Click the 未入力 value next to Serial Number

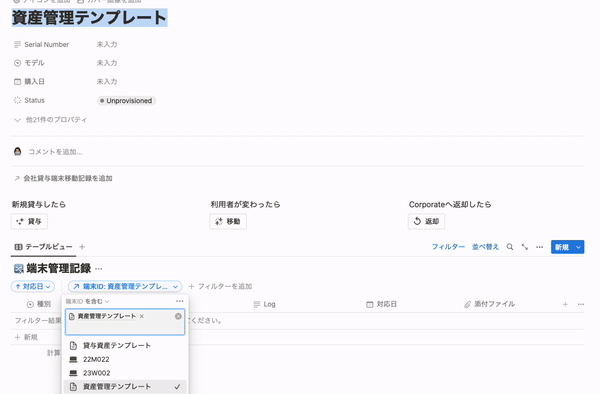pos(107,44)
